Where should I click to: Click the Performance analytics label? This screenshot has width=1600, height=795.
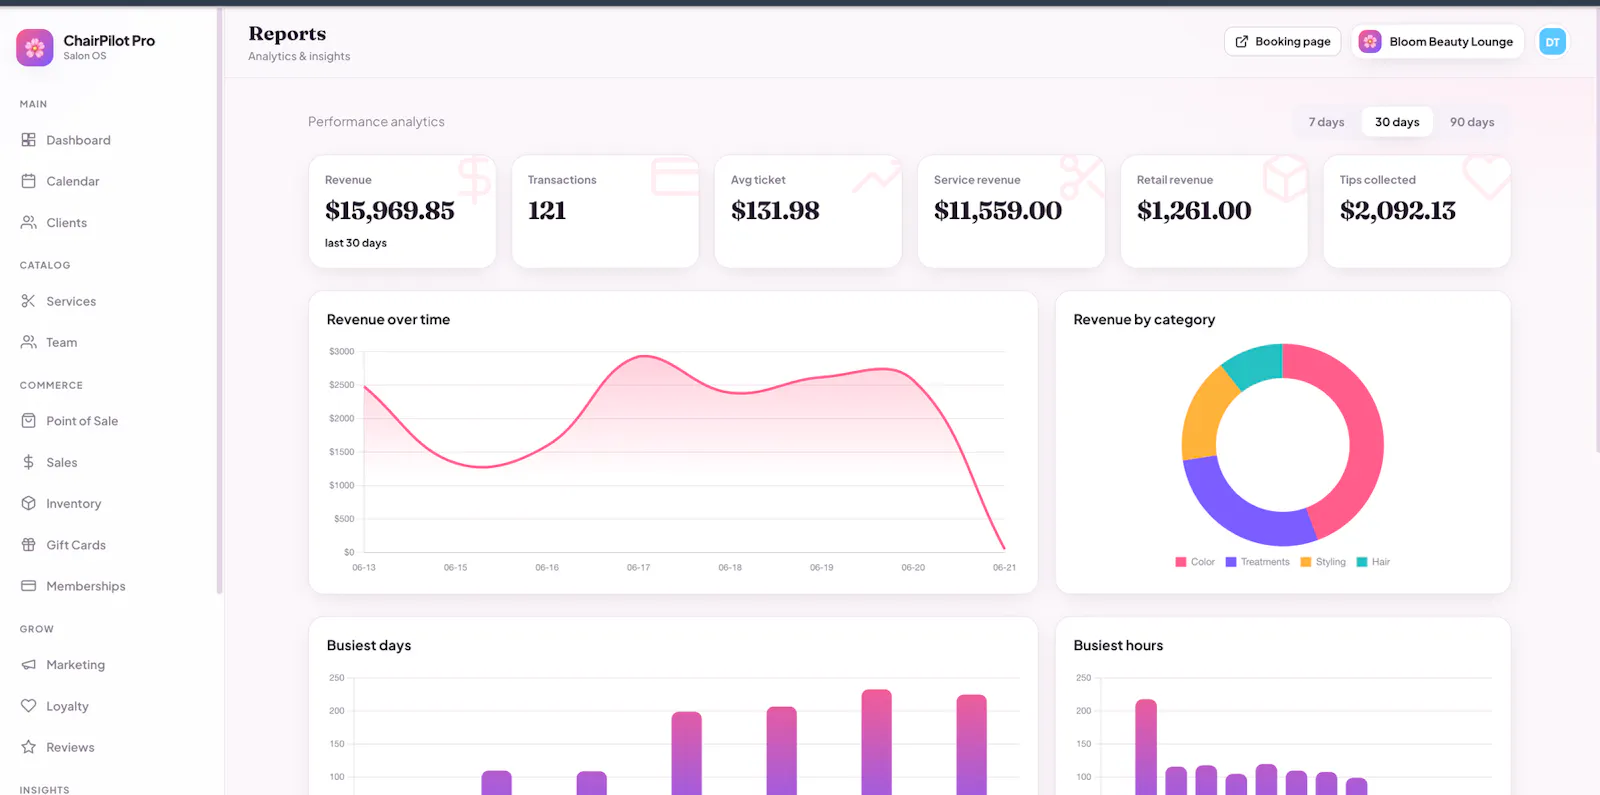tap(376, 122)
